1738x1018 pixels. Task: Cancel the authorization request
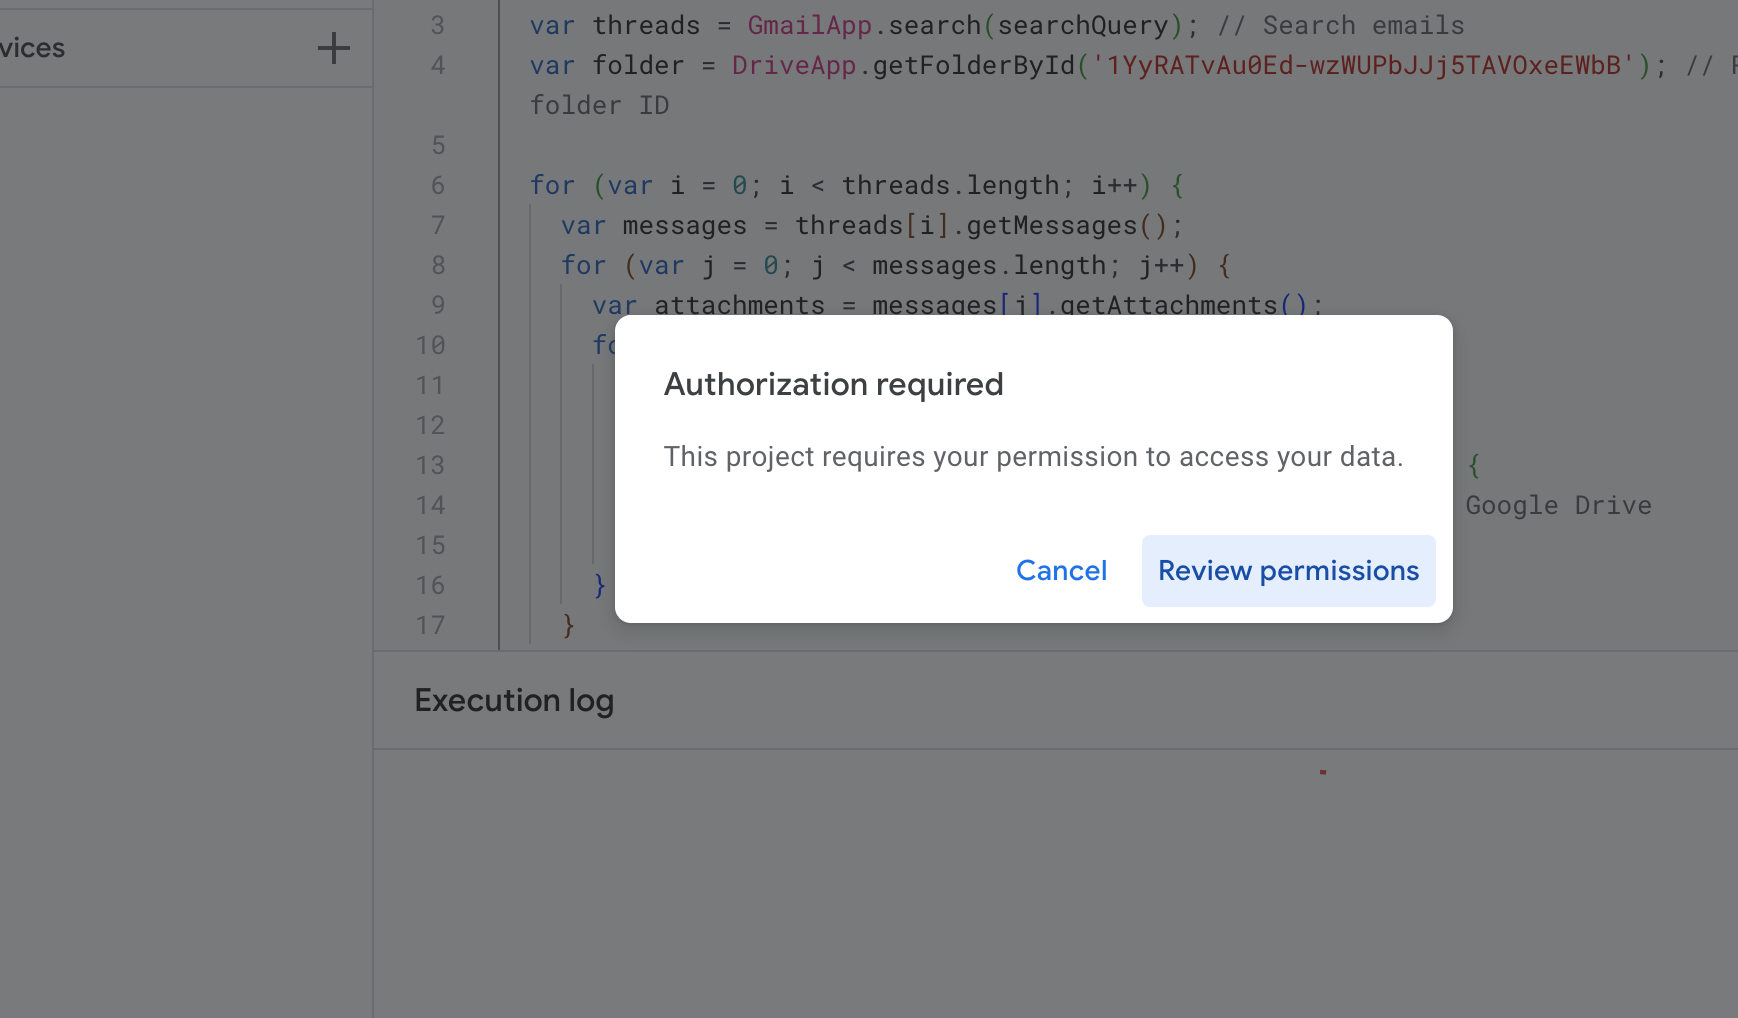pyautogui.click(x=1061, y=570)
